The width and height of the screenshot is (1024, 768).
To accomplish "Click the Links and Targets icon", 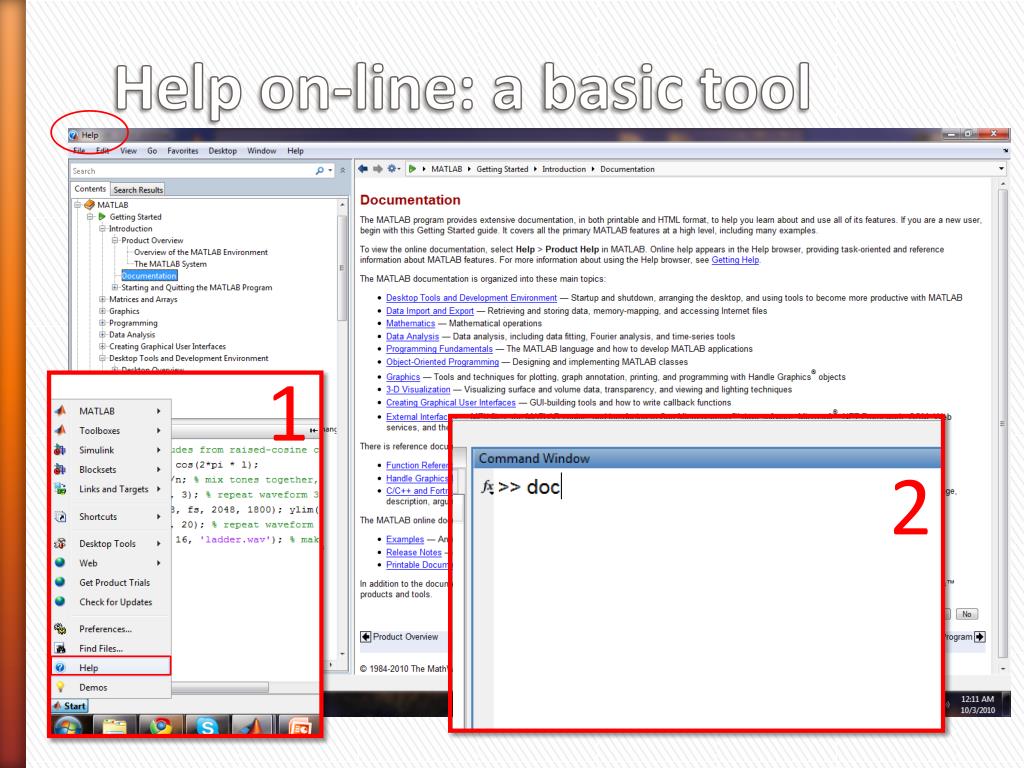I will click(x=60, y=488).
